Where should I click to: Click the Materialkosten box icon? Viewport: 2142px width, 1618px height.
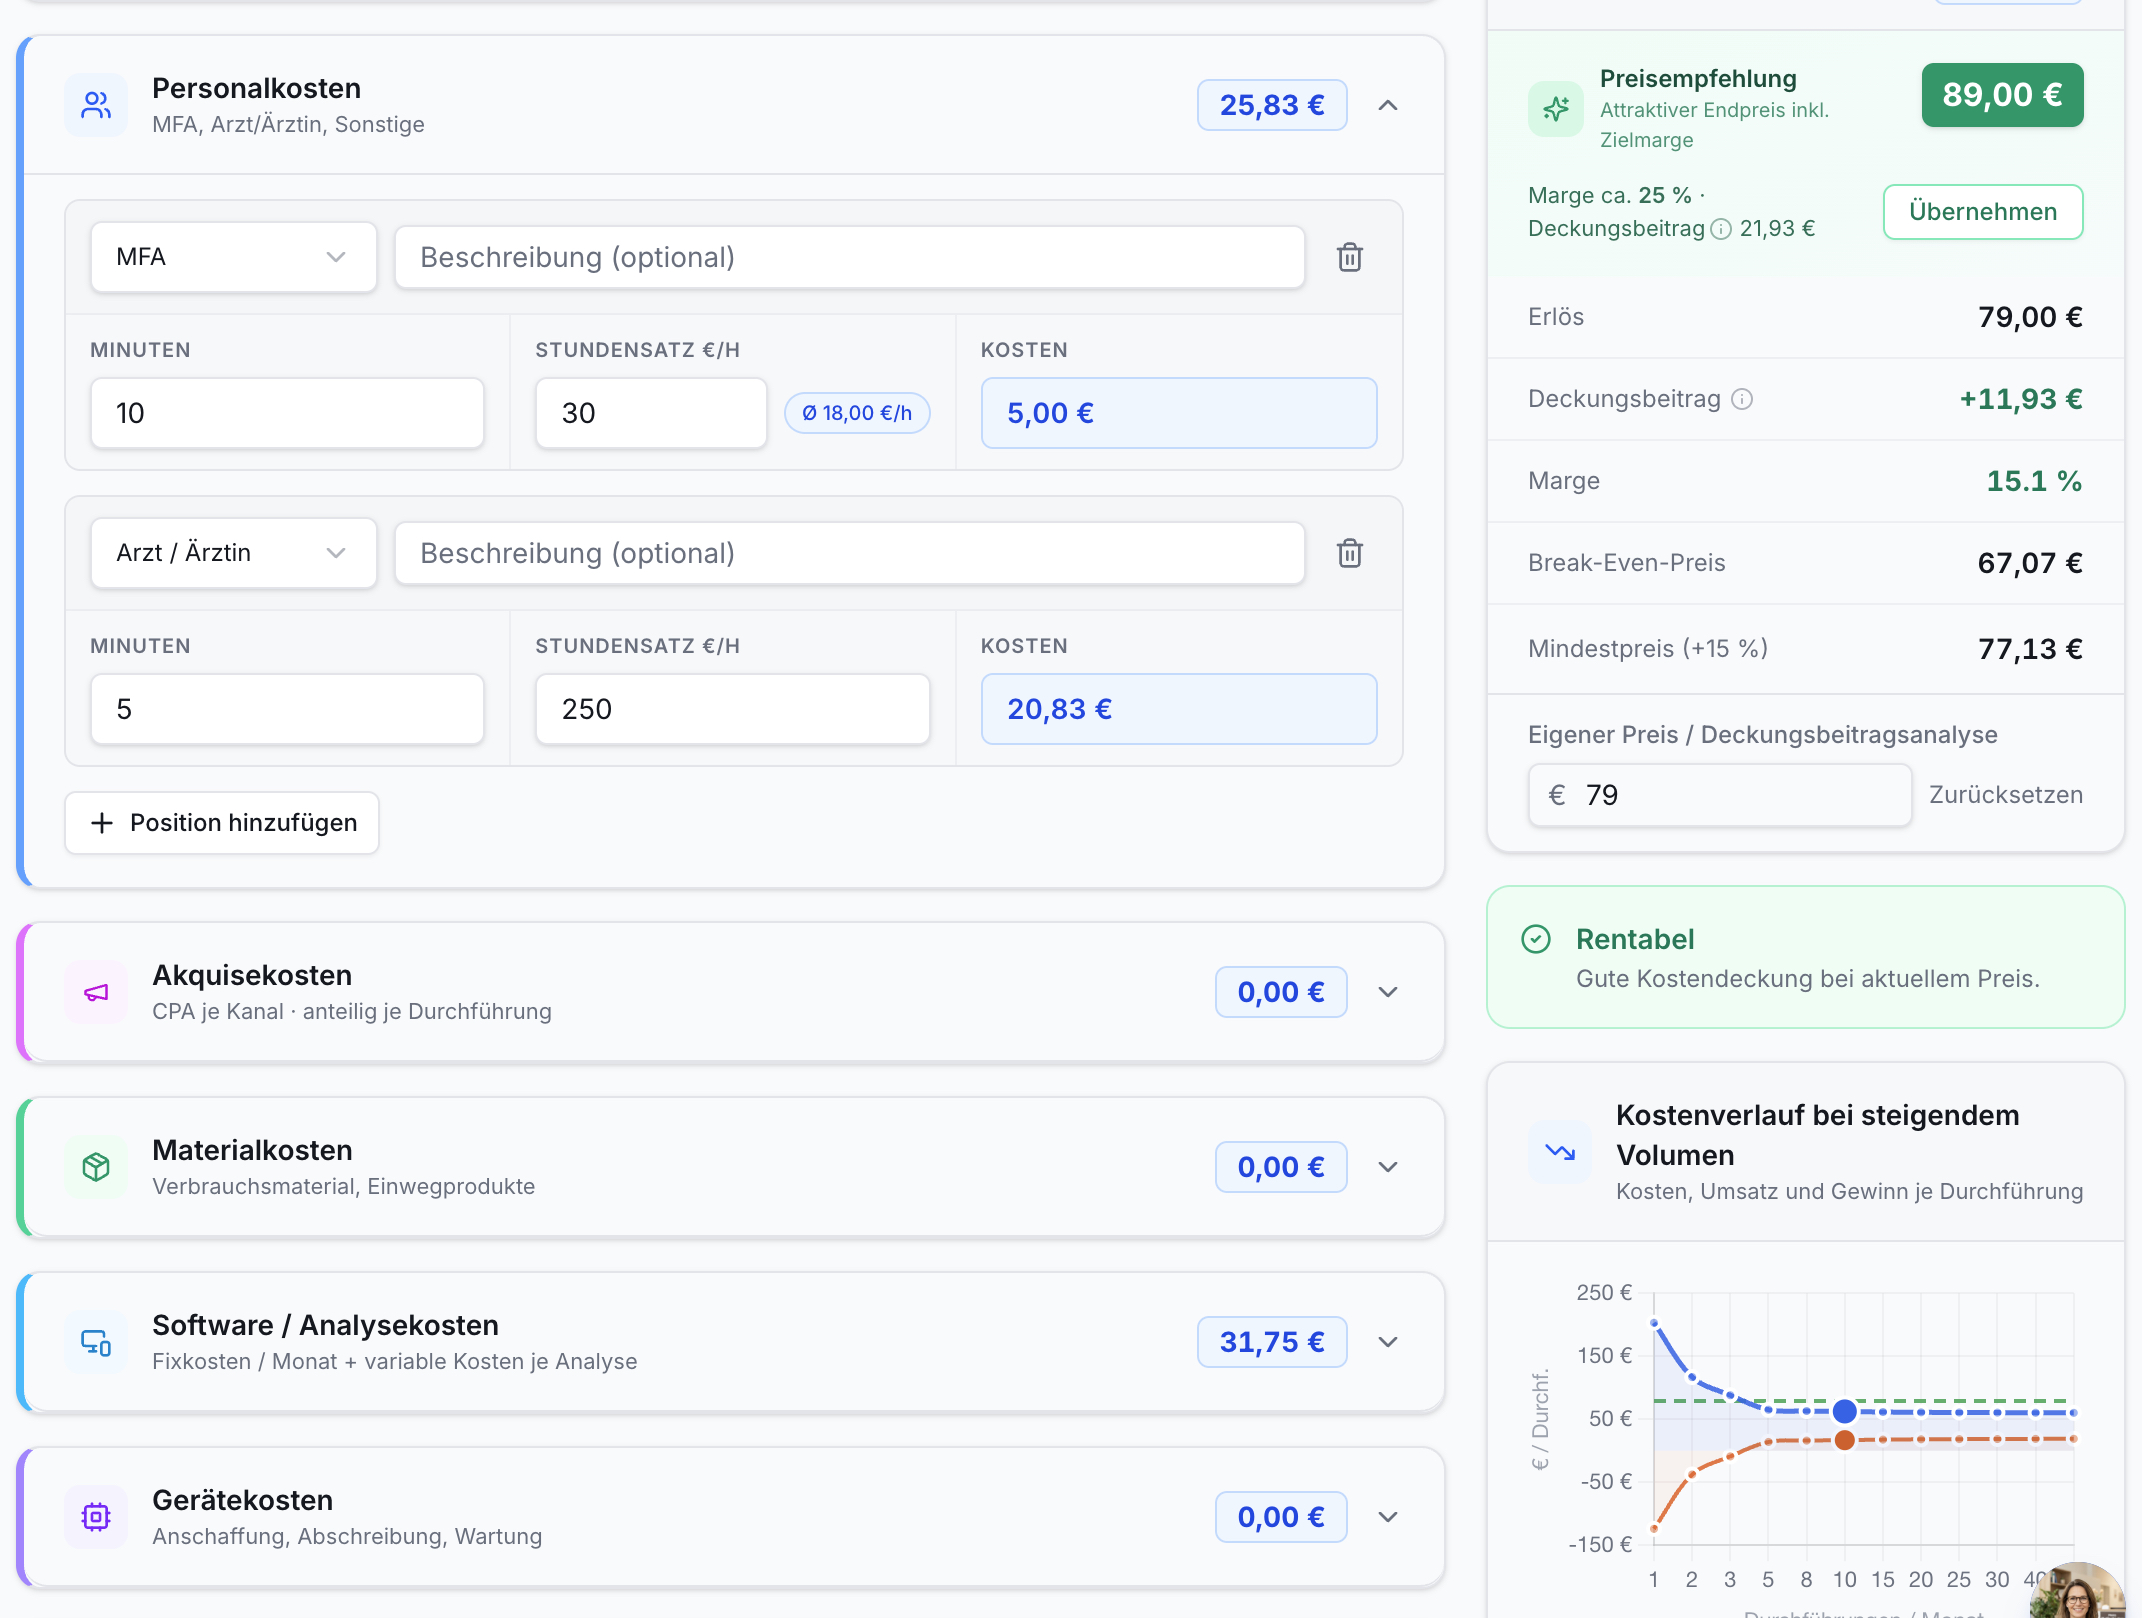point(96,1167)
